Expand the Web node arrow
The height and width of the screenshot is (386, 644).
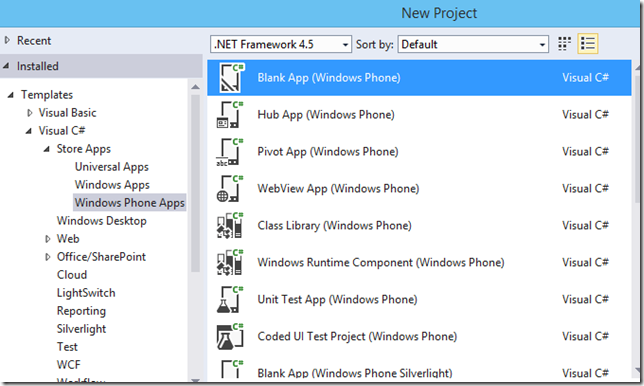[48, 239]
